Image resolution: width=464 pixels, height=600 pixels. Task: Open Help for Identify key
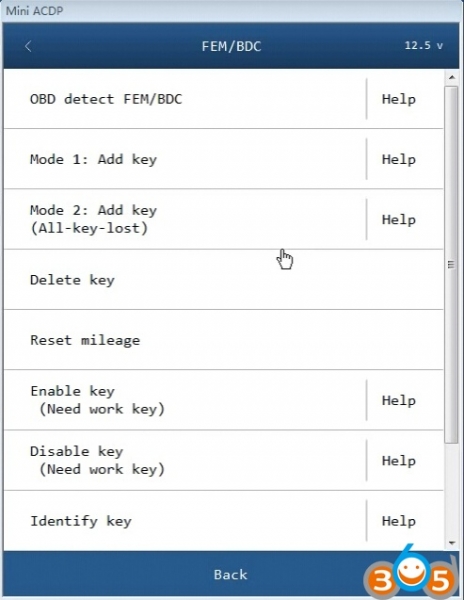tap(399, 521)
